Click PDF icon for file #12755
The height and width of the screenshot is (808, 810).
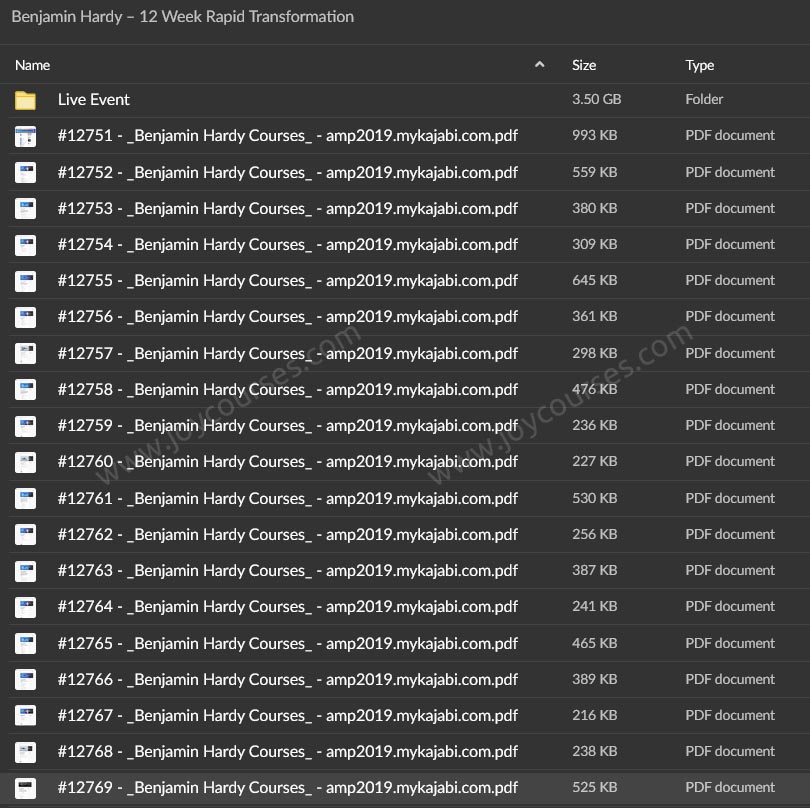tap(25, 281)
